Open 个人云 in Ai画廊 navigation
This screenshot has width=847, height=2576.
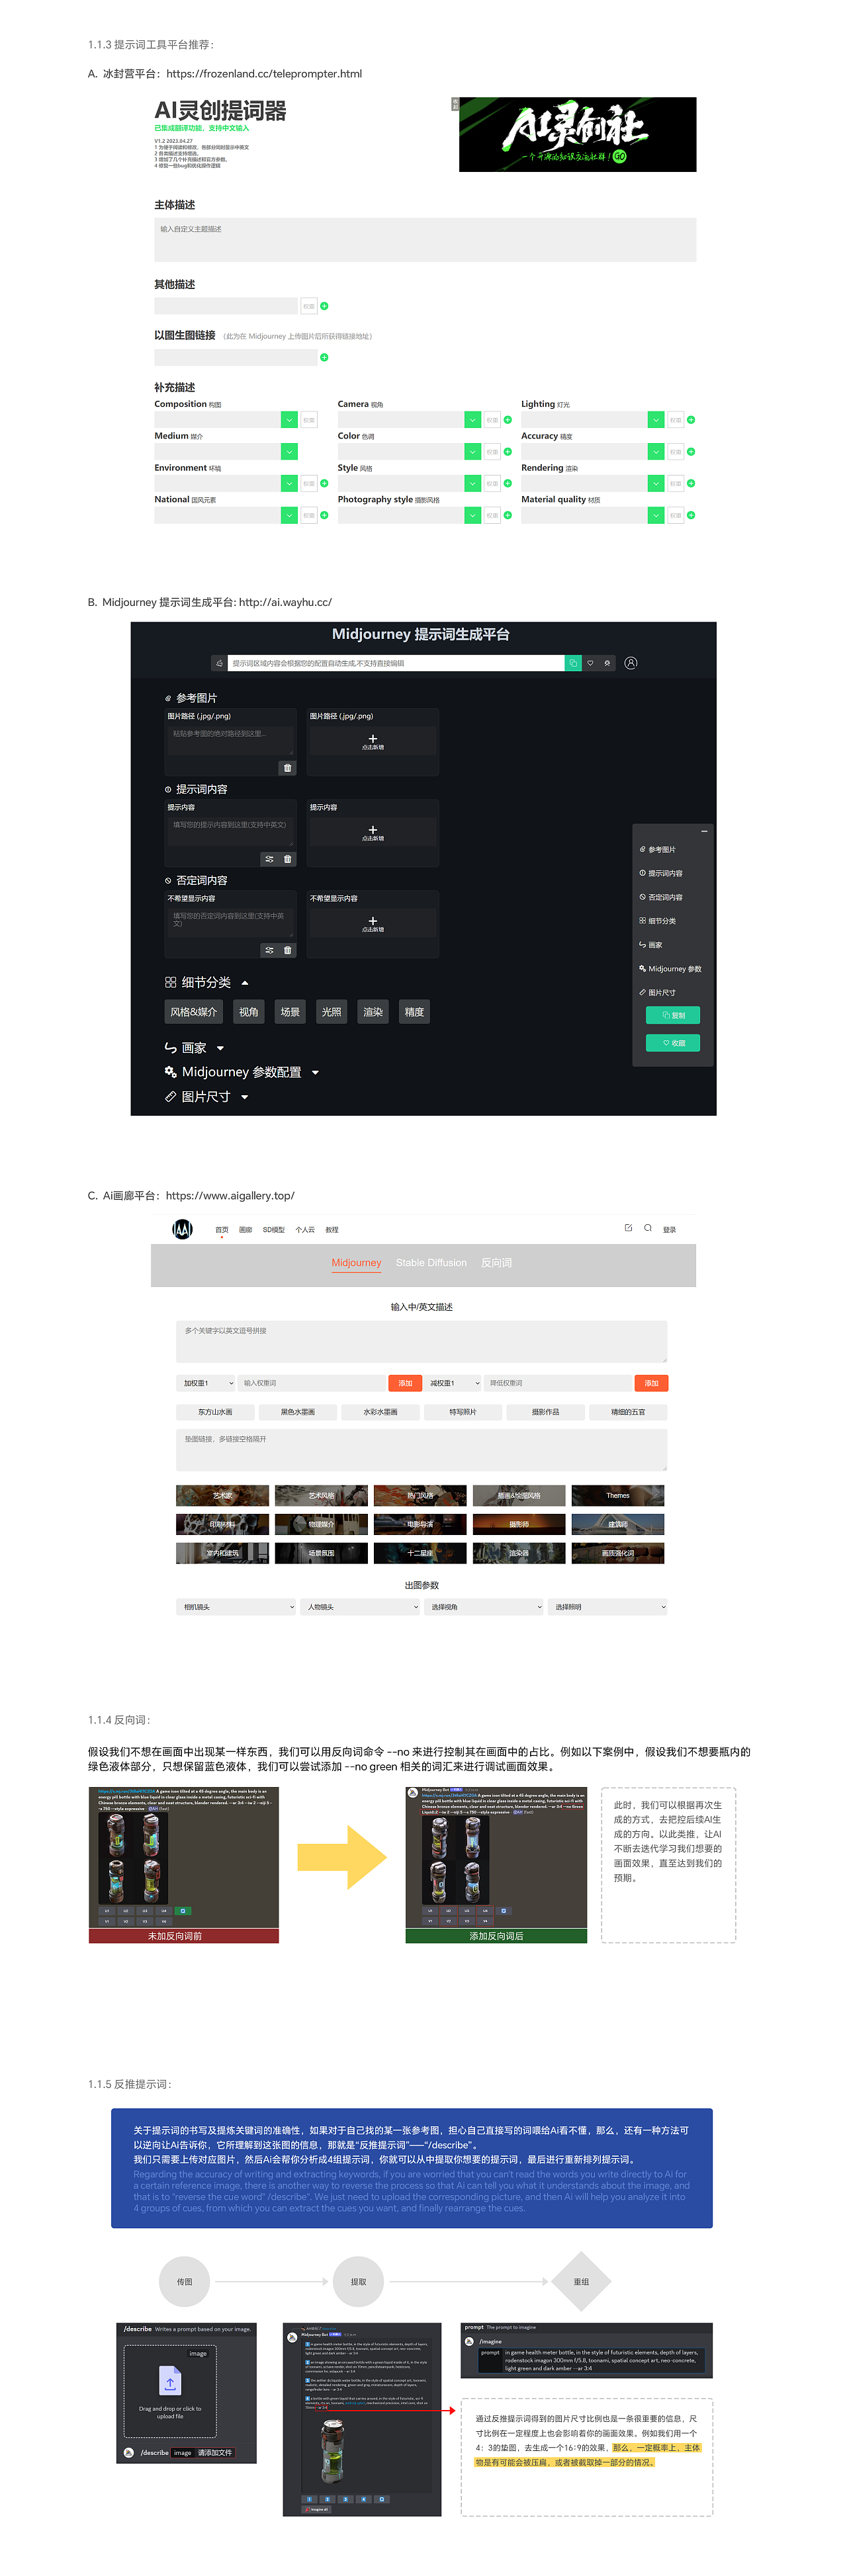tap(305, 1230)
